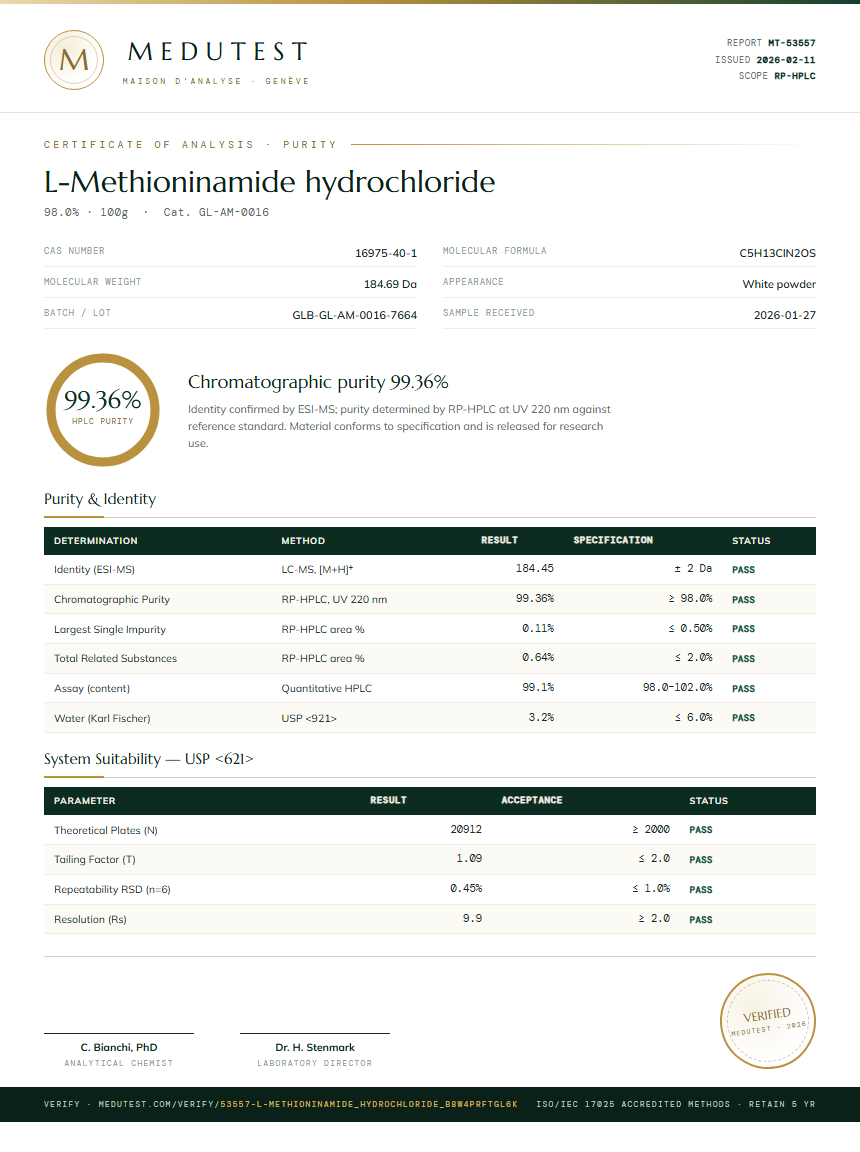Select the 0.64% related substances result
860x1152 pixels.
(538, 658)
